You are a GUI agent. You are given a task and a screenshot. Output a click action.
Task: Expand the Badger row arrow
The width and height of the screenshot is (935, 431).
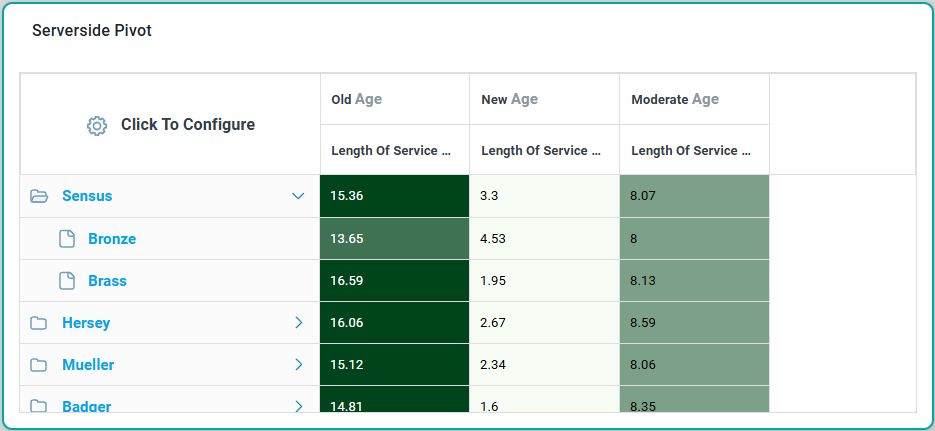pos(298,406)
